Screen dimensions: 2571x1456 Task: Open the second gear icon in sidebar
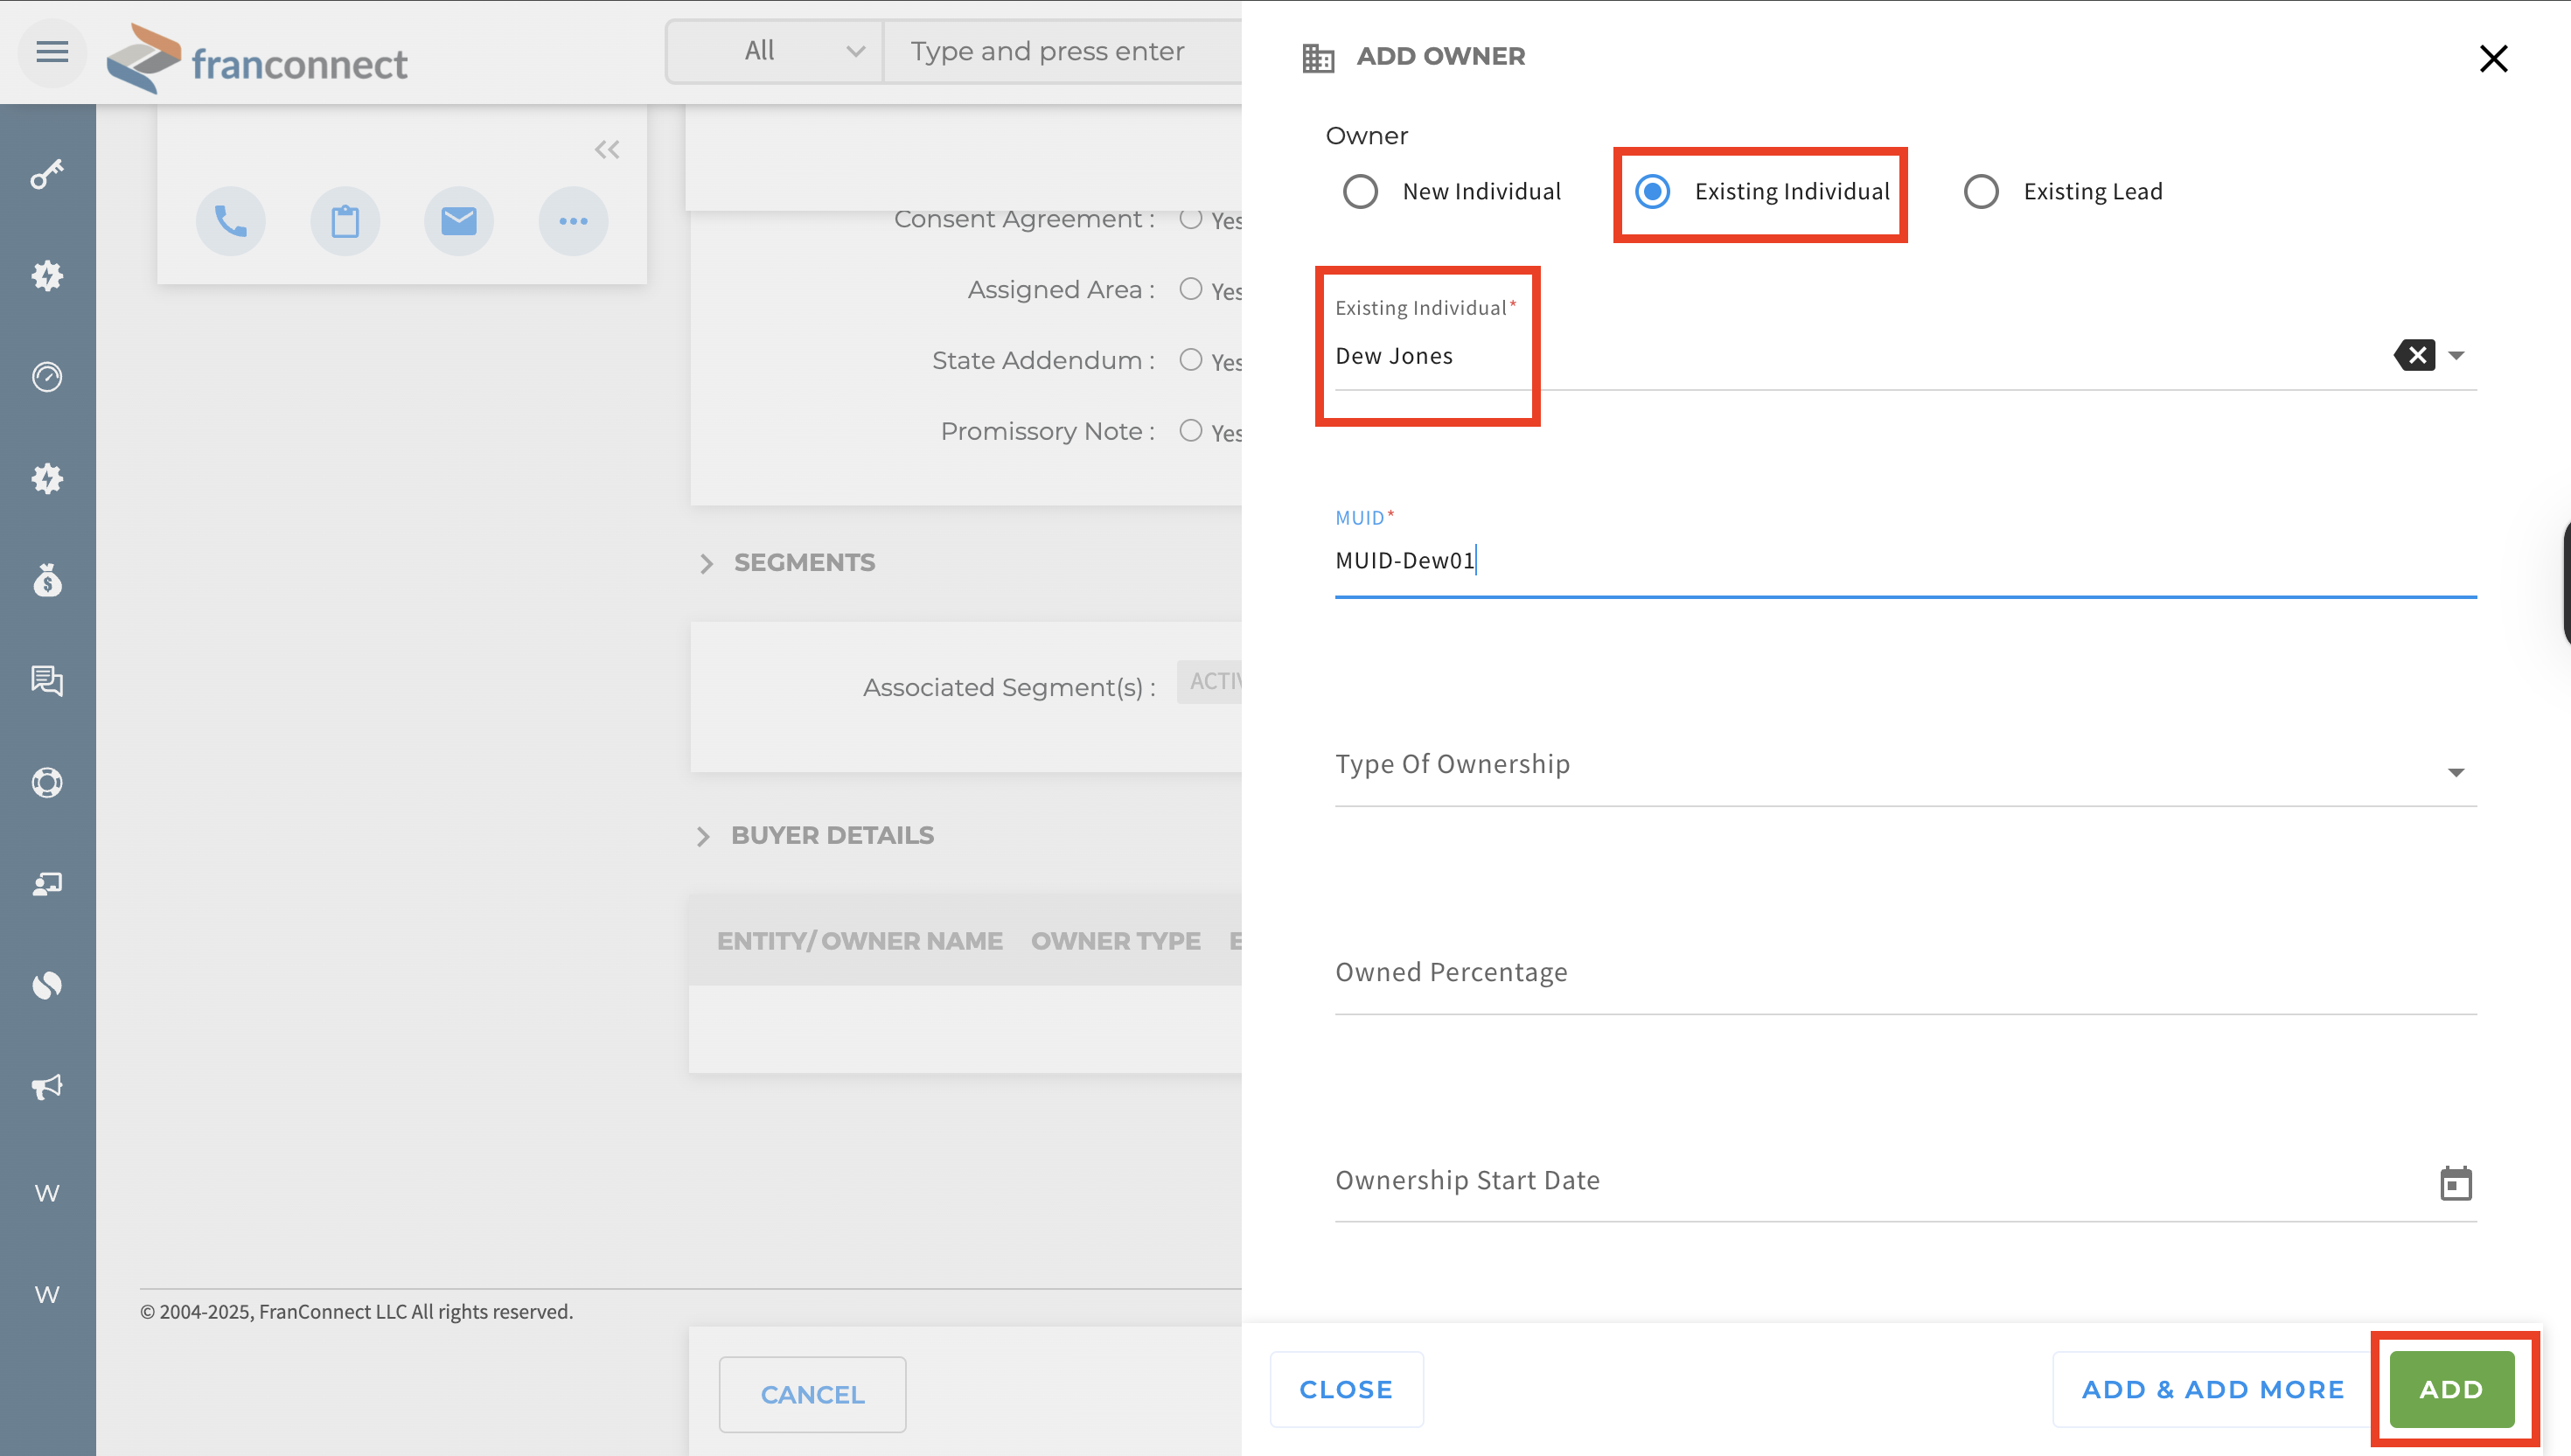coord(47,478)
